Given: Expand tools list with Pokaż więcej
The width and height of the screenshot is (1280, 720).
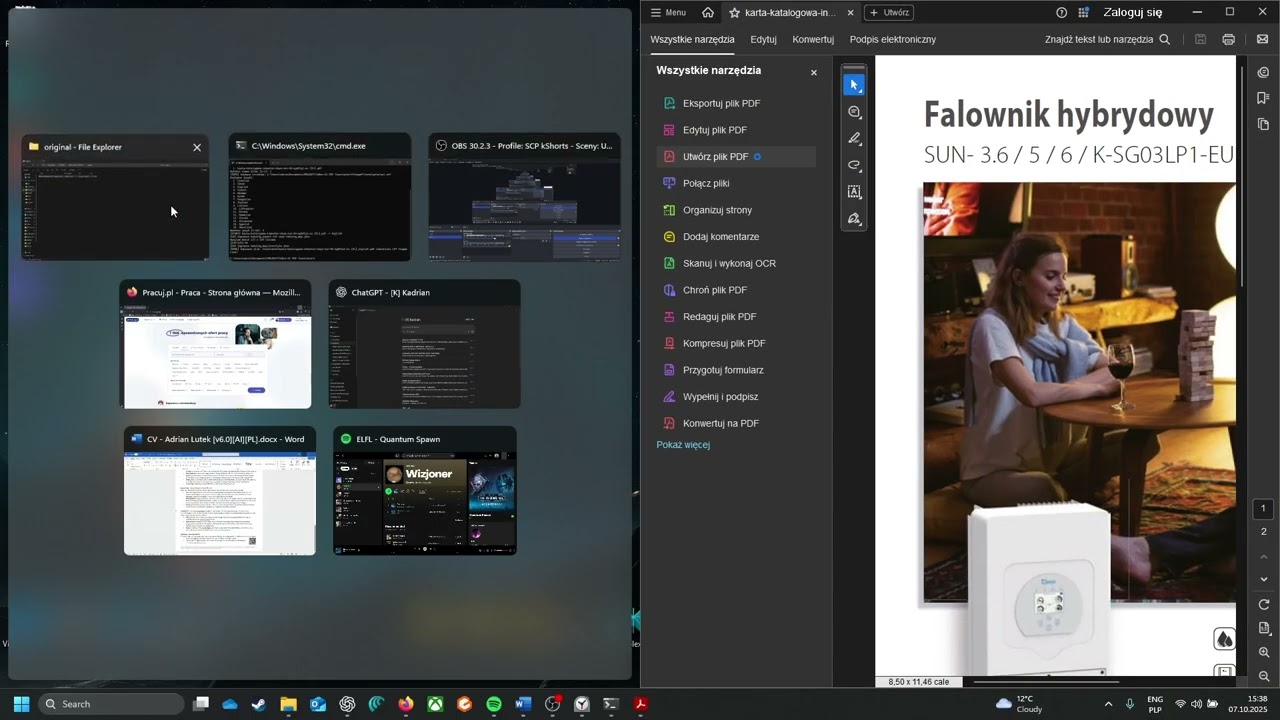Looking at the screenshot, I should point(683,444).
